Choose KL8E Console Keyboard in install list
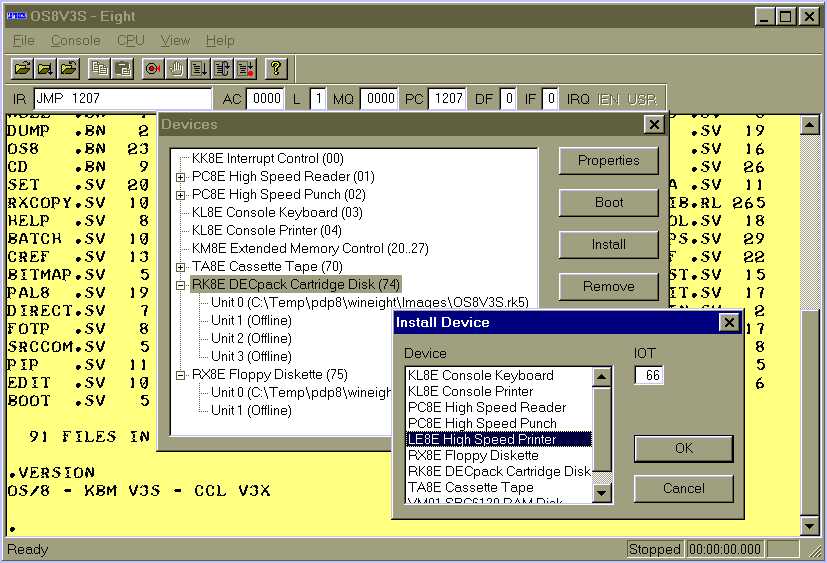Viewport: 827px width, 563px height. (x=498, y=375)
